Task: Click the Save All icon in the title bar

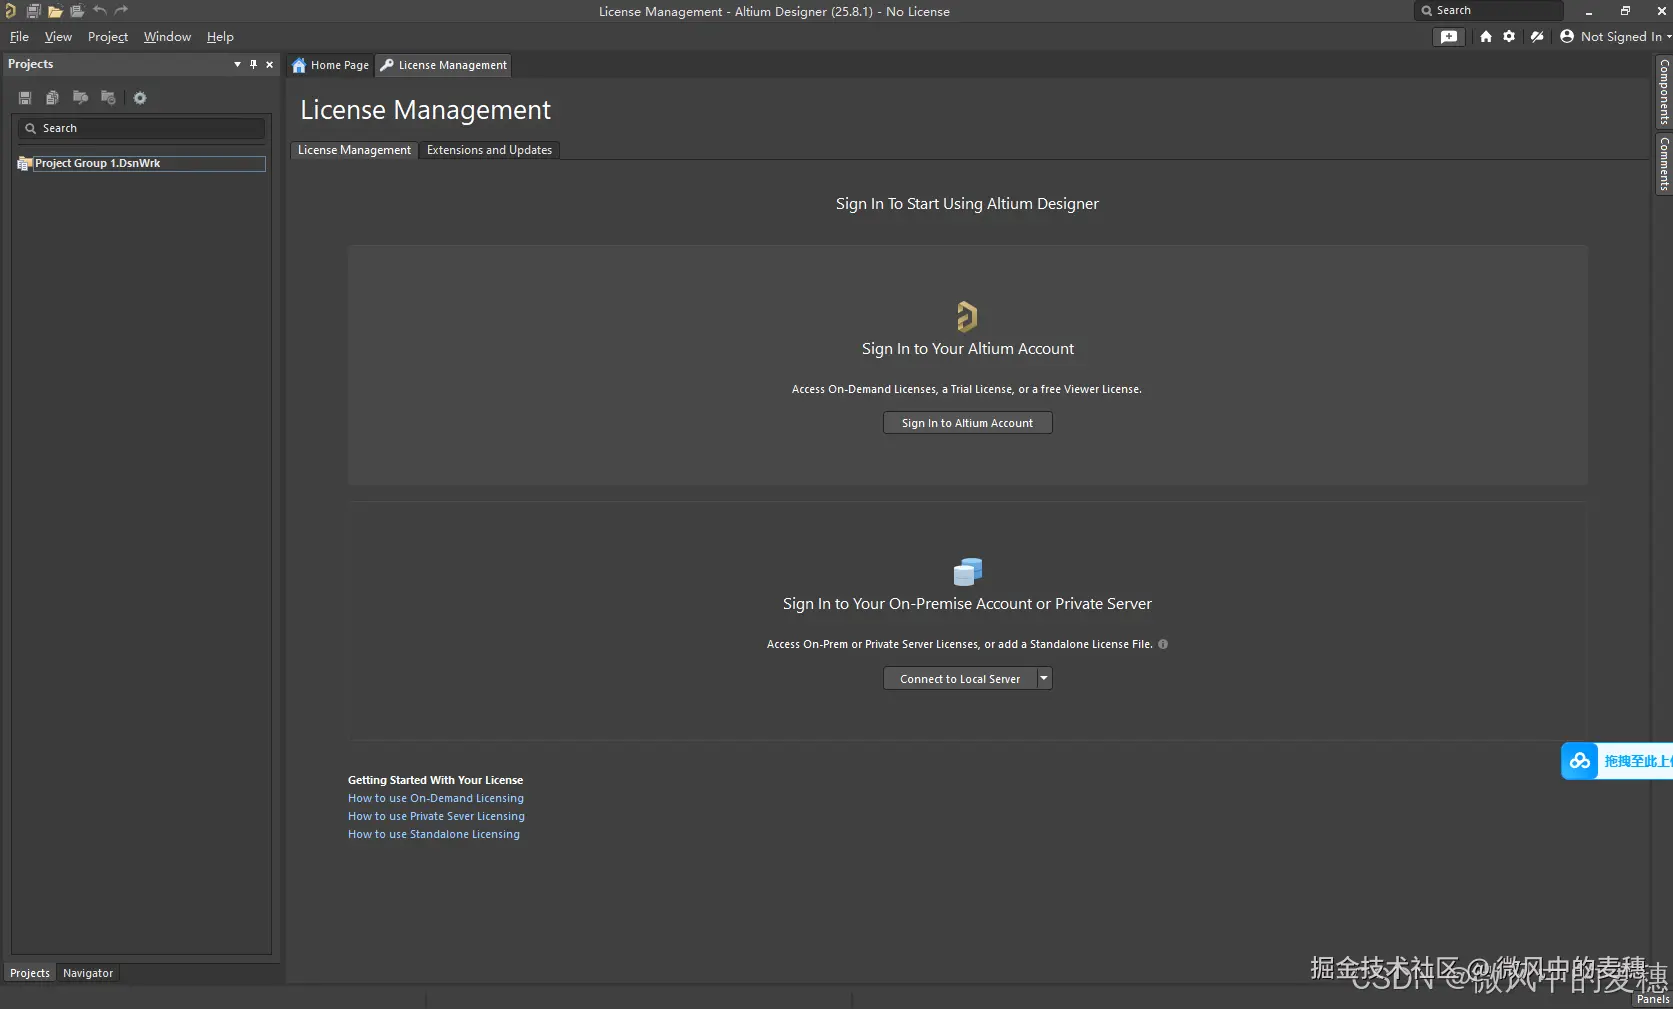Action: [x=33, y=11]
